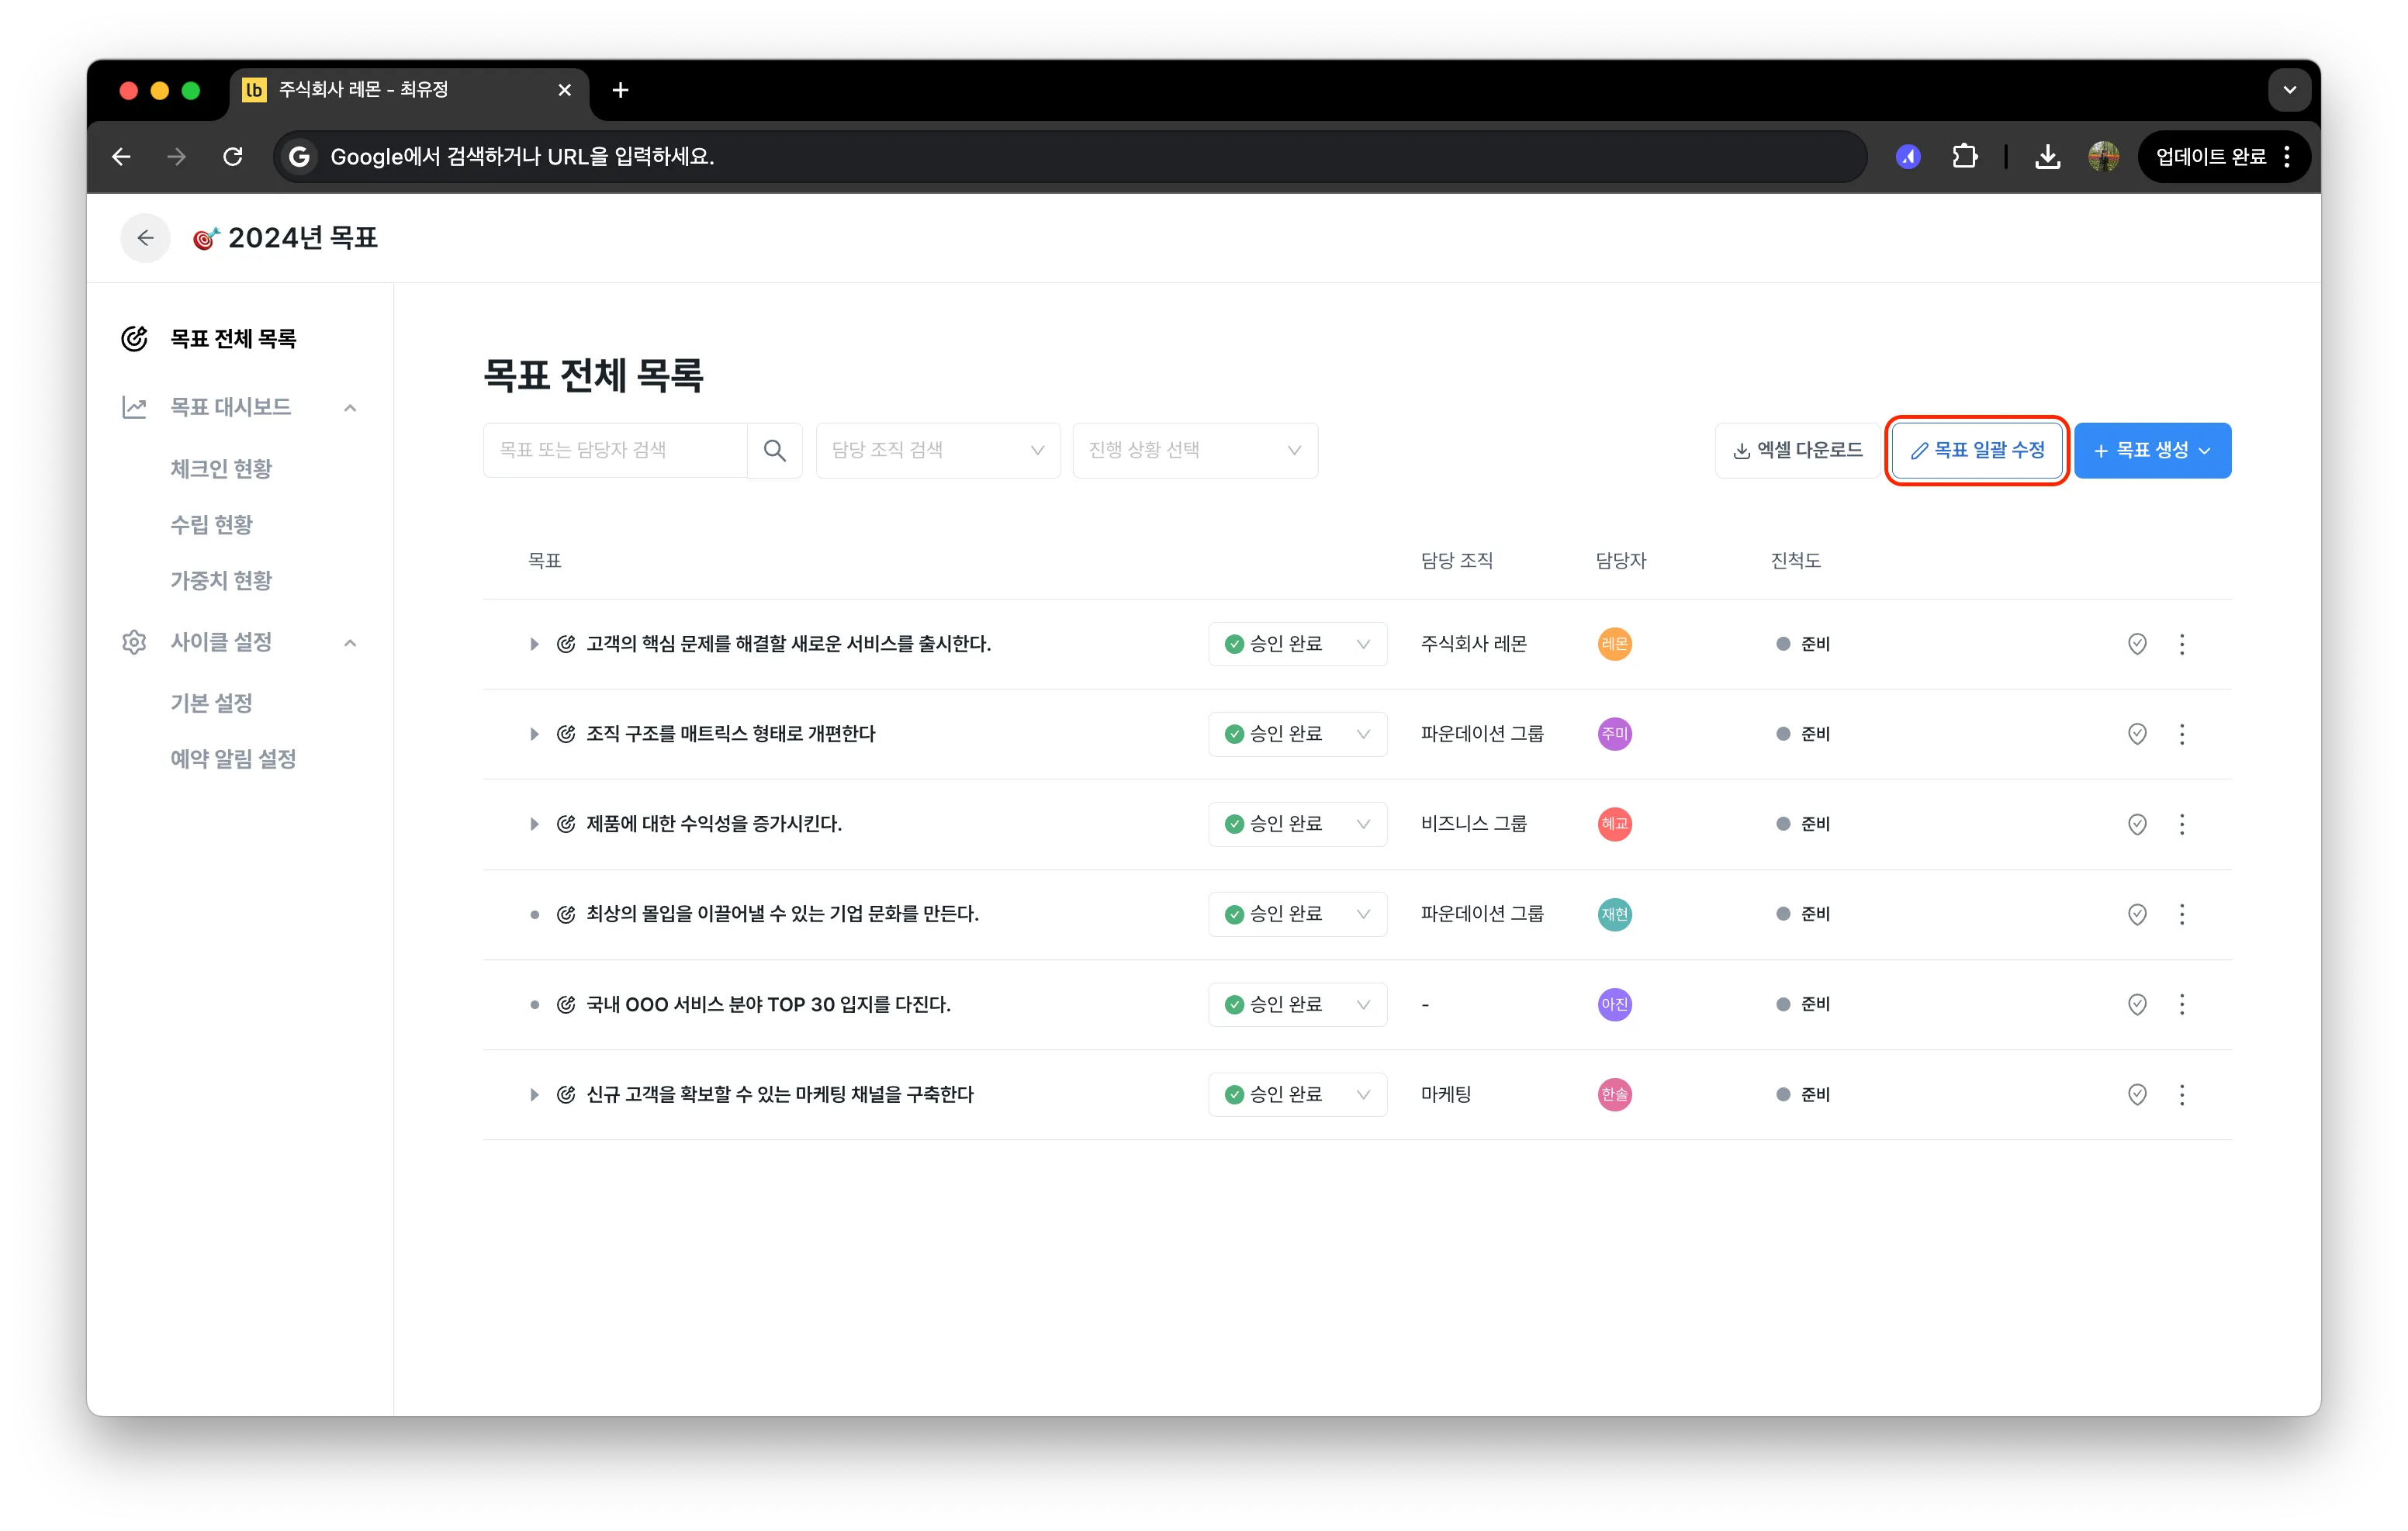Click the search magnifier icon
Screen dimensions: 2408x1531
click(x=774, y=451)
